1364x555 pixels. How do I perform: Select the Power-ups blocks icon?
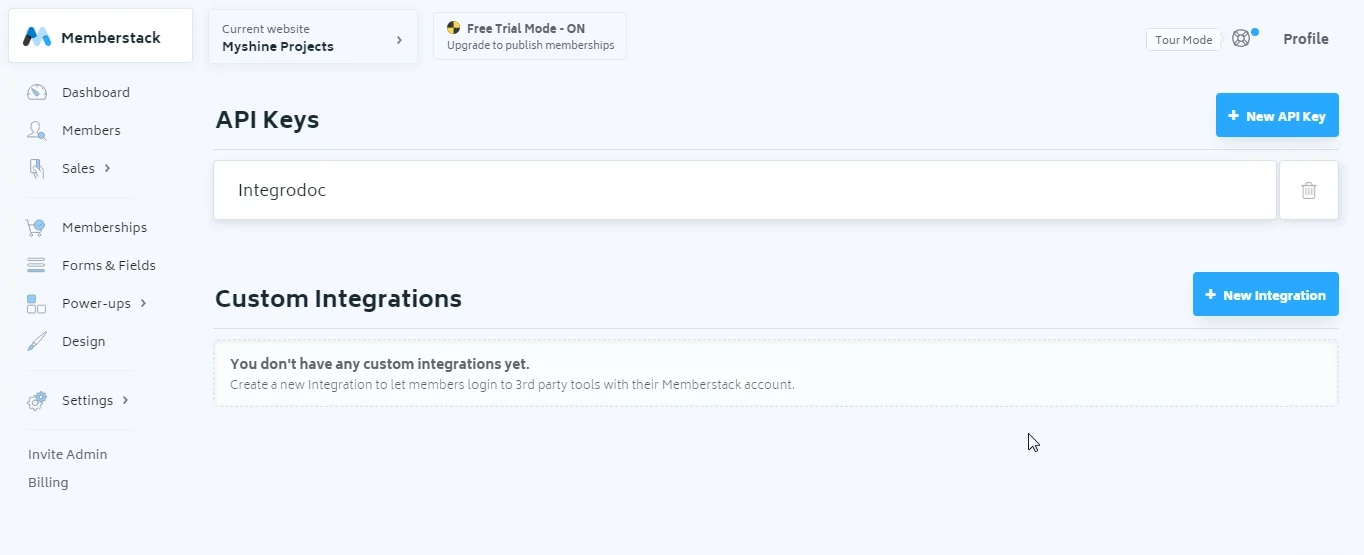click(x=36, y=303)
